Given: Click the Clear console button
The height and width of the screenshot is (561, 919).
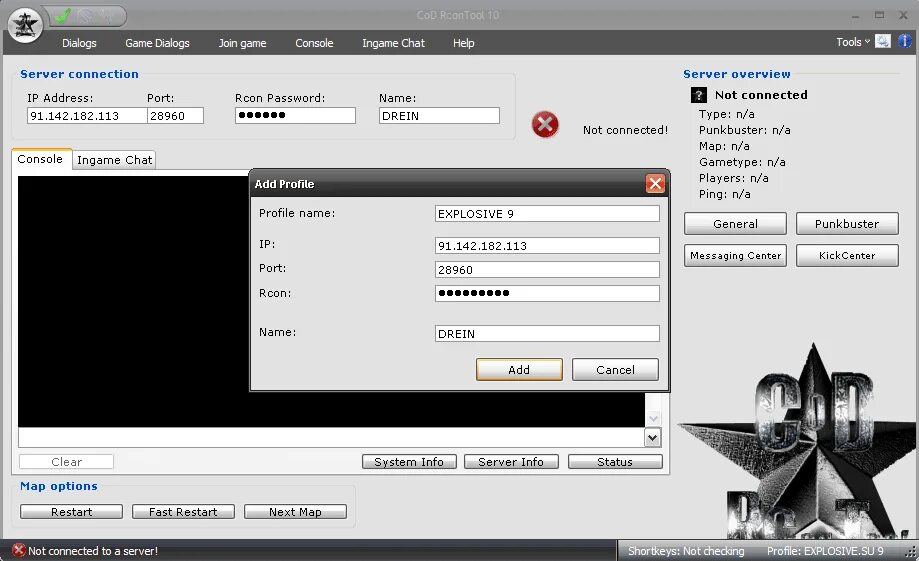Looking at the screenshot, I should 66,461.
